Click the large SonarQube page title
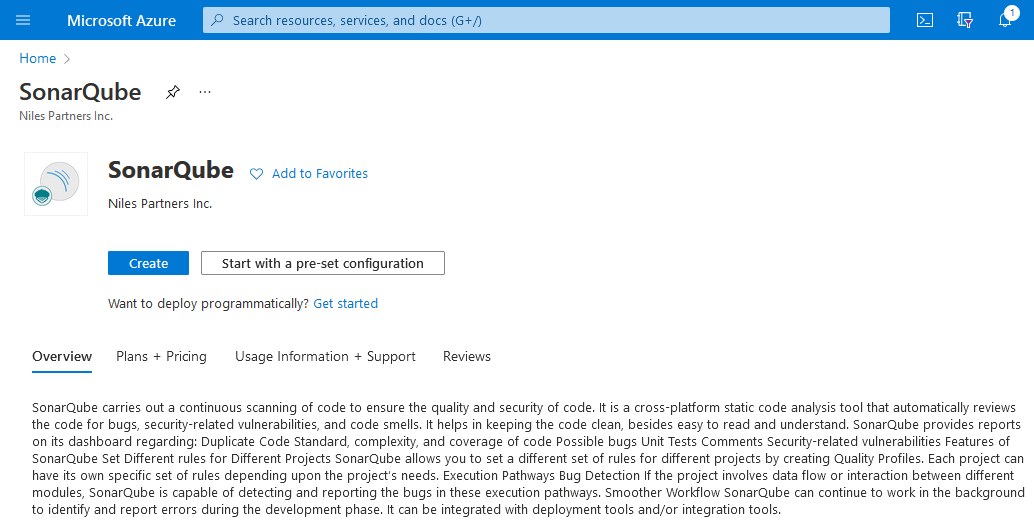The width and height of the screenshot is (1034, 523). 80,92
